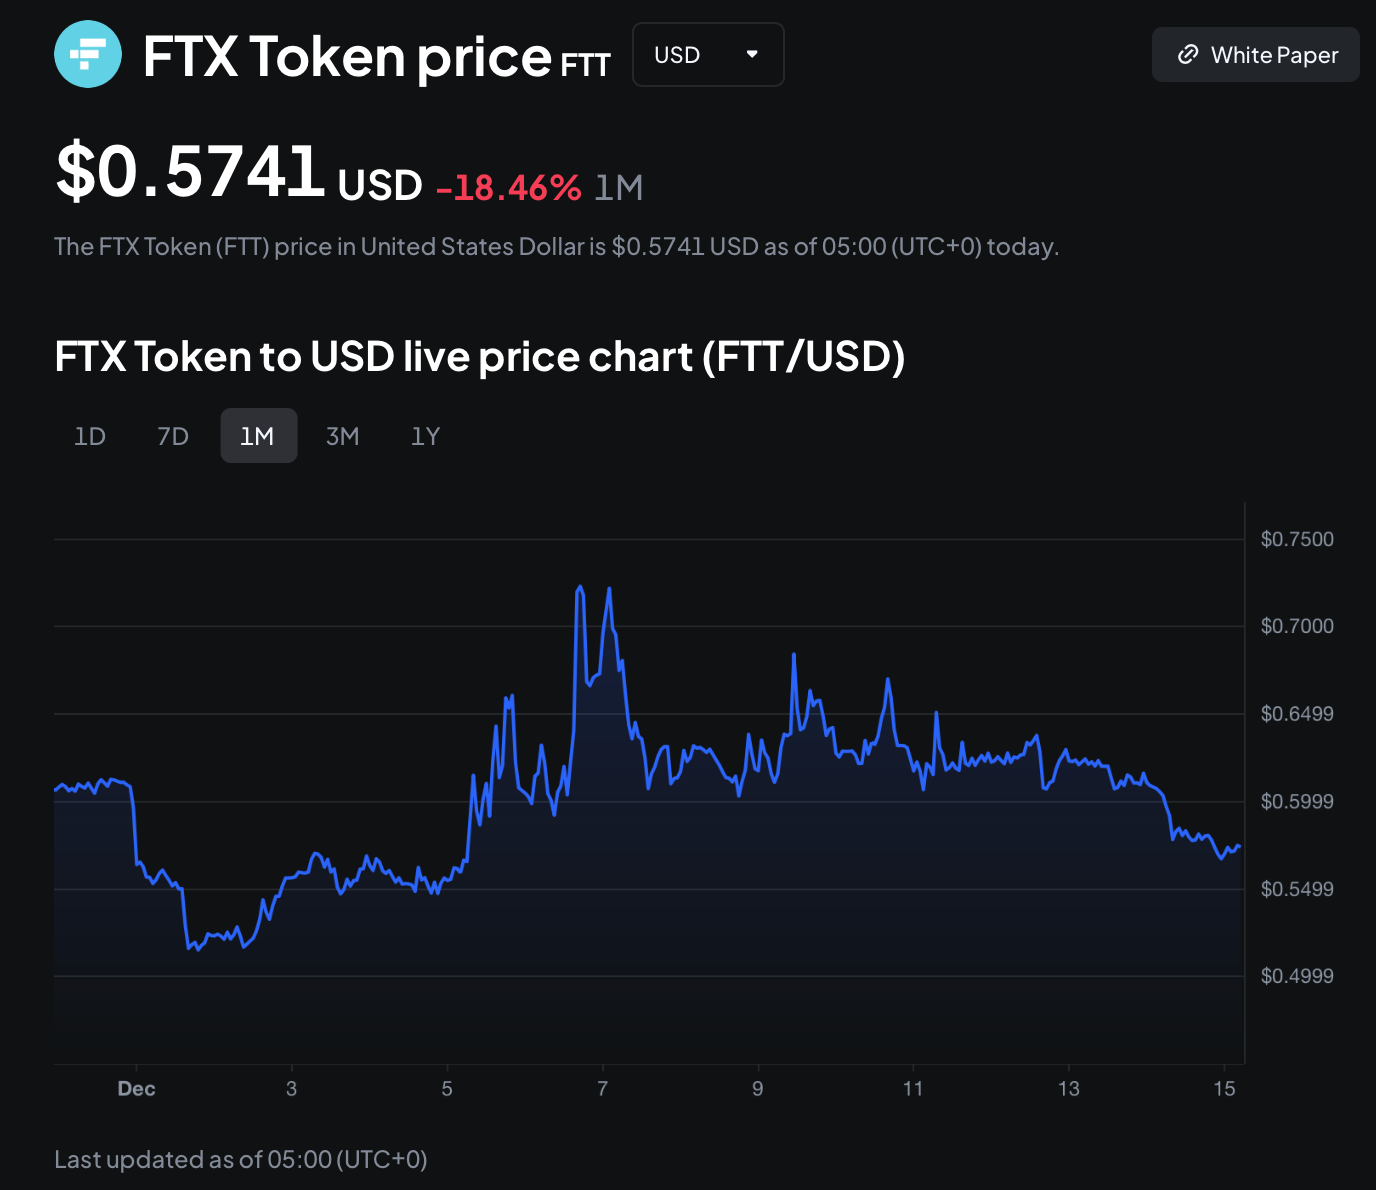Image resolution: width=1376 pixels, height=1190 pixels.
Task: Select the active 1M range tab
Action: (258, 436)
